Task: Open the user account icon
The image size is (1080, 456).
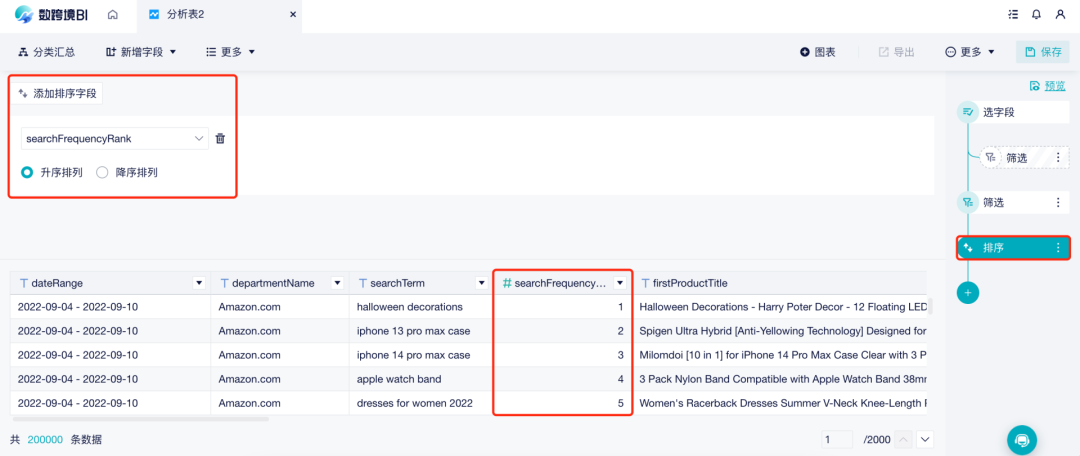Action: pyautogui.click(x=1060, y=14)
